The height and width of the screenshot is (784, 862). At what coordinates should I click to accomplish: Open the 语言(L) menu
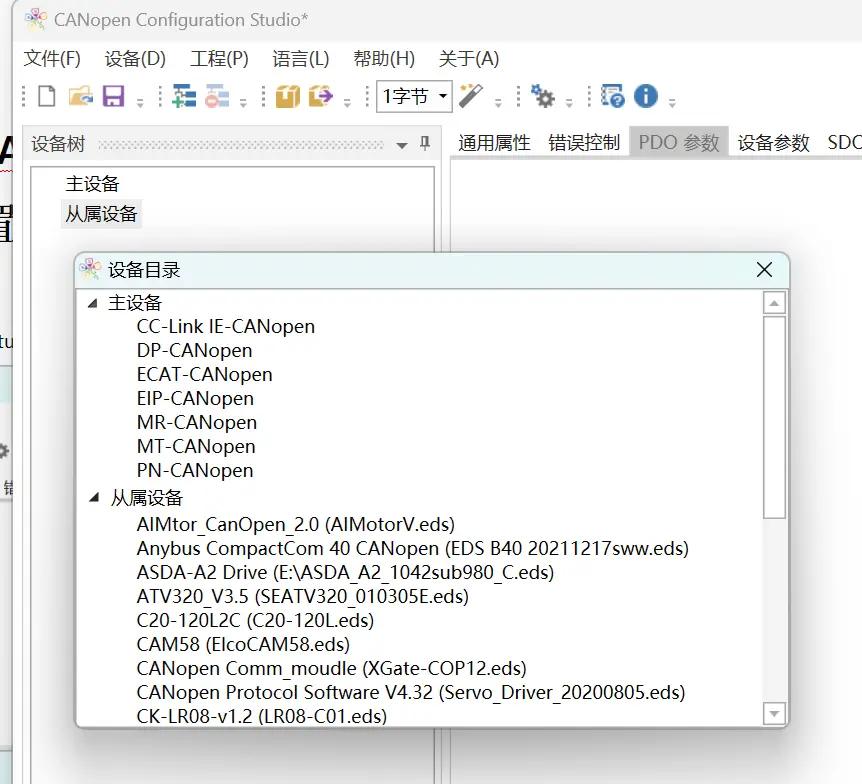coord(301,58)
